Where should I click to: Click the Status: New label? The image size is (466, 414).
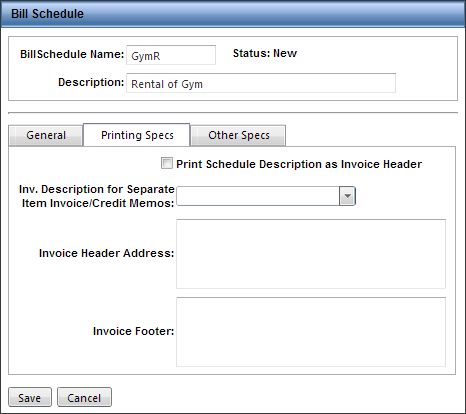(265, 53)
